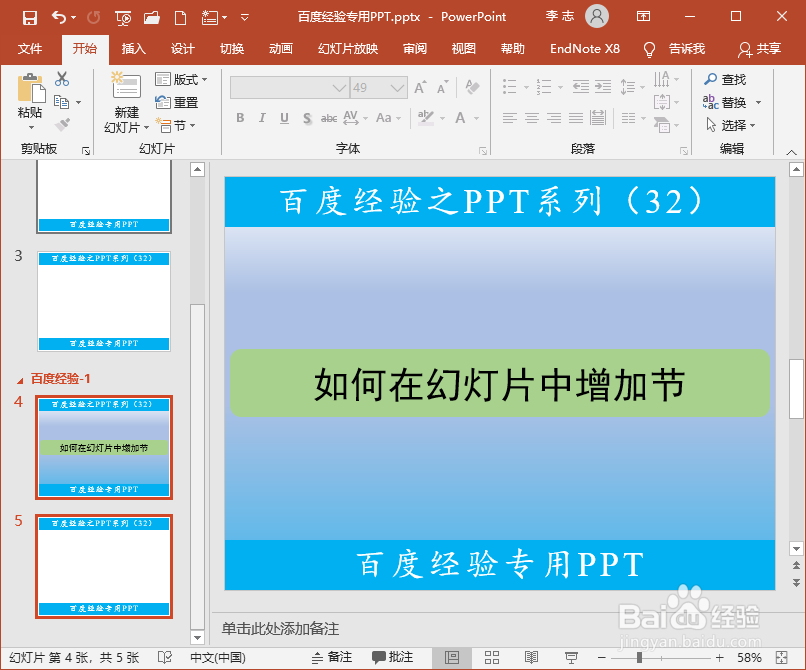Click the Increase Font Size icon
The height and width of the screenshot is (670, 806).
click(420, 87)
